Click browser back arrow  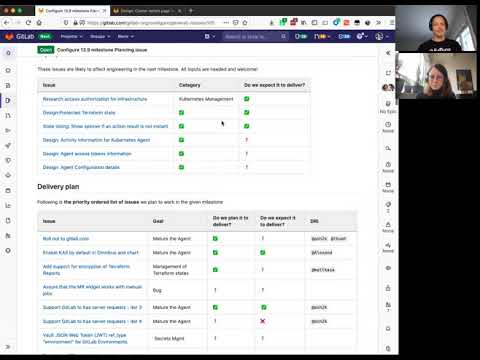pos(7,23)
